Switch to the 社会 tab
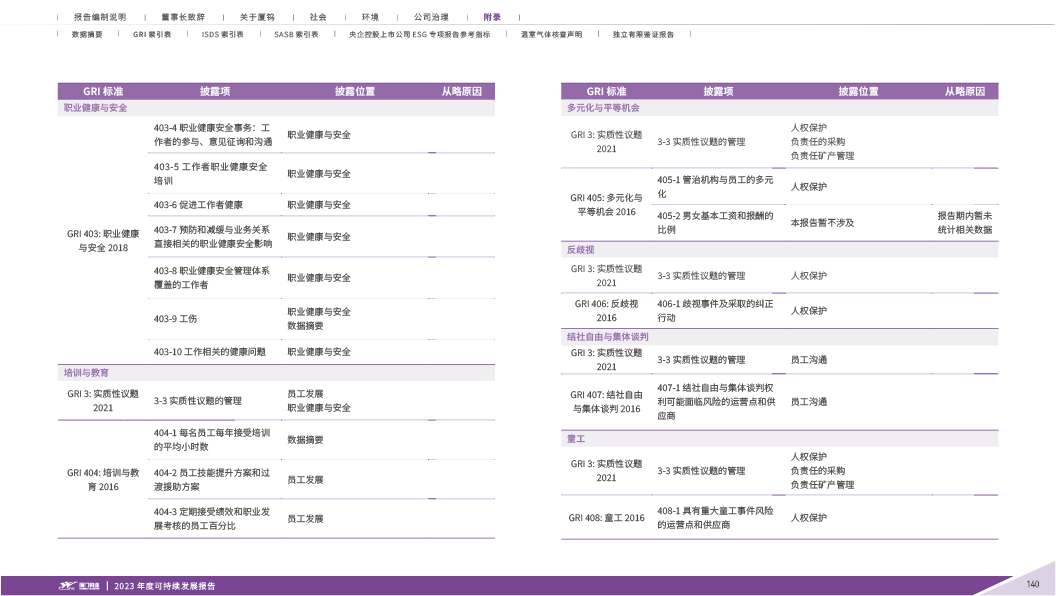This screenshot has height=596, width=1056. click(317, 17)
